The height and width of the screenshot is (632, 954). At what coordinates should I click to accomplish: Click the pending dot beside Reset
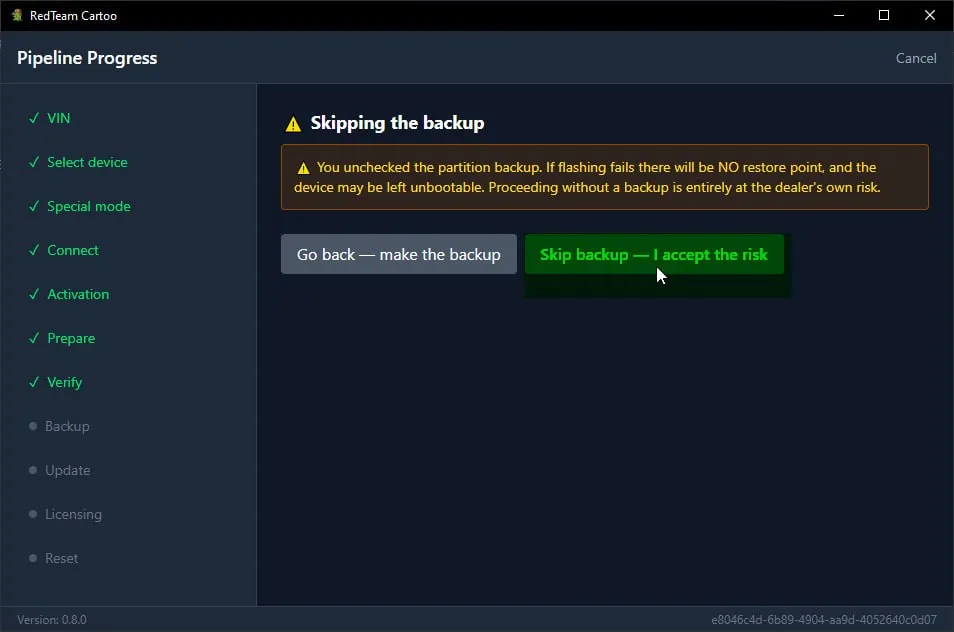point(33,558)
